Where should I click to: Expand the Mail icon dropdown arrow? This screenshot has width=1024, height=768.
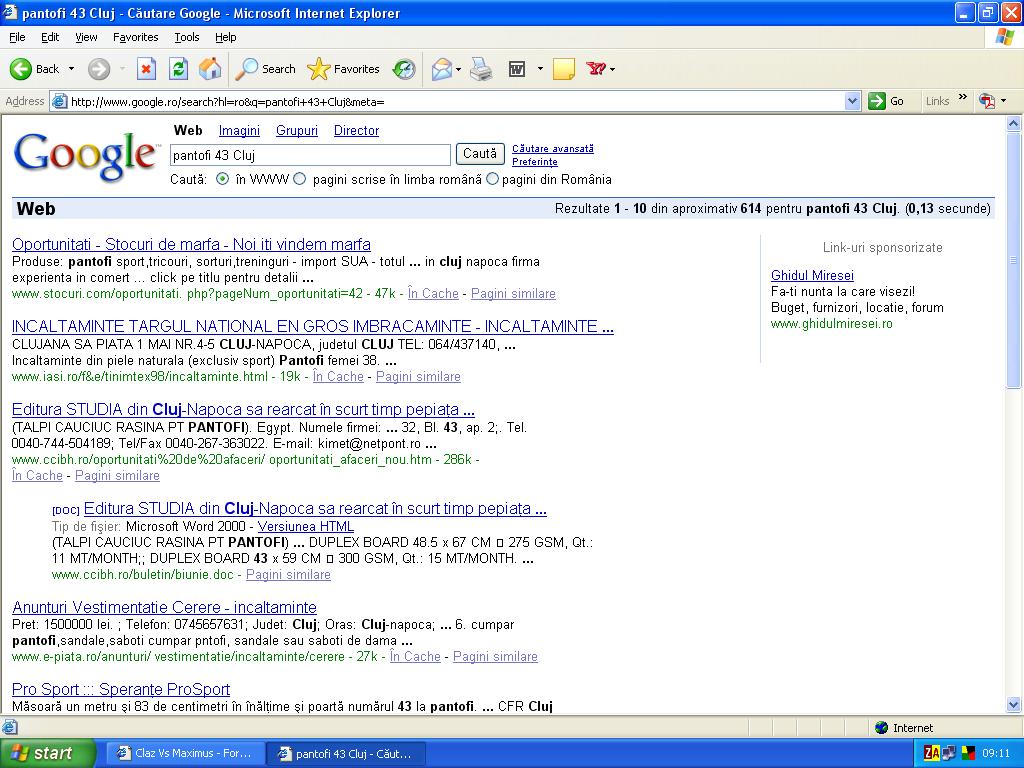tap(458, 69)
